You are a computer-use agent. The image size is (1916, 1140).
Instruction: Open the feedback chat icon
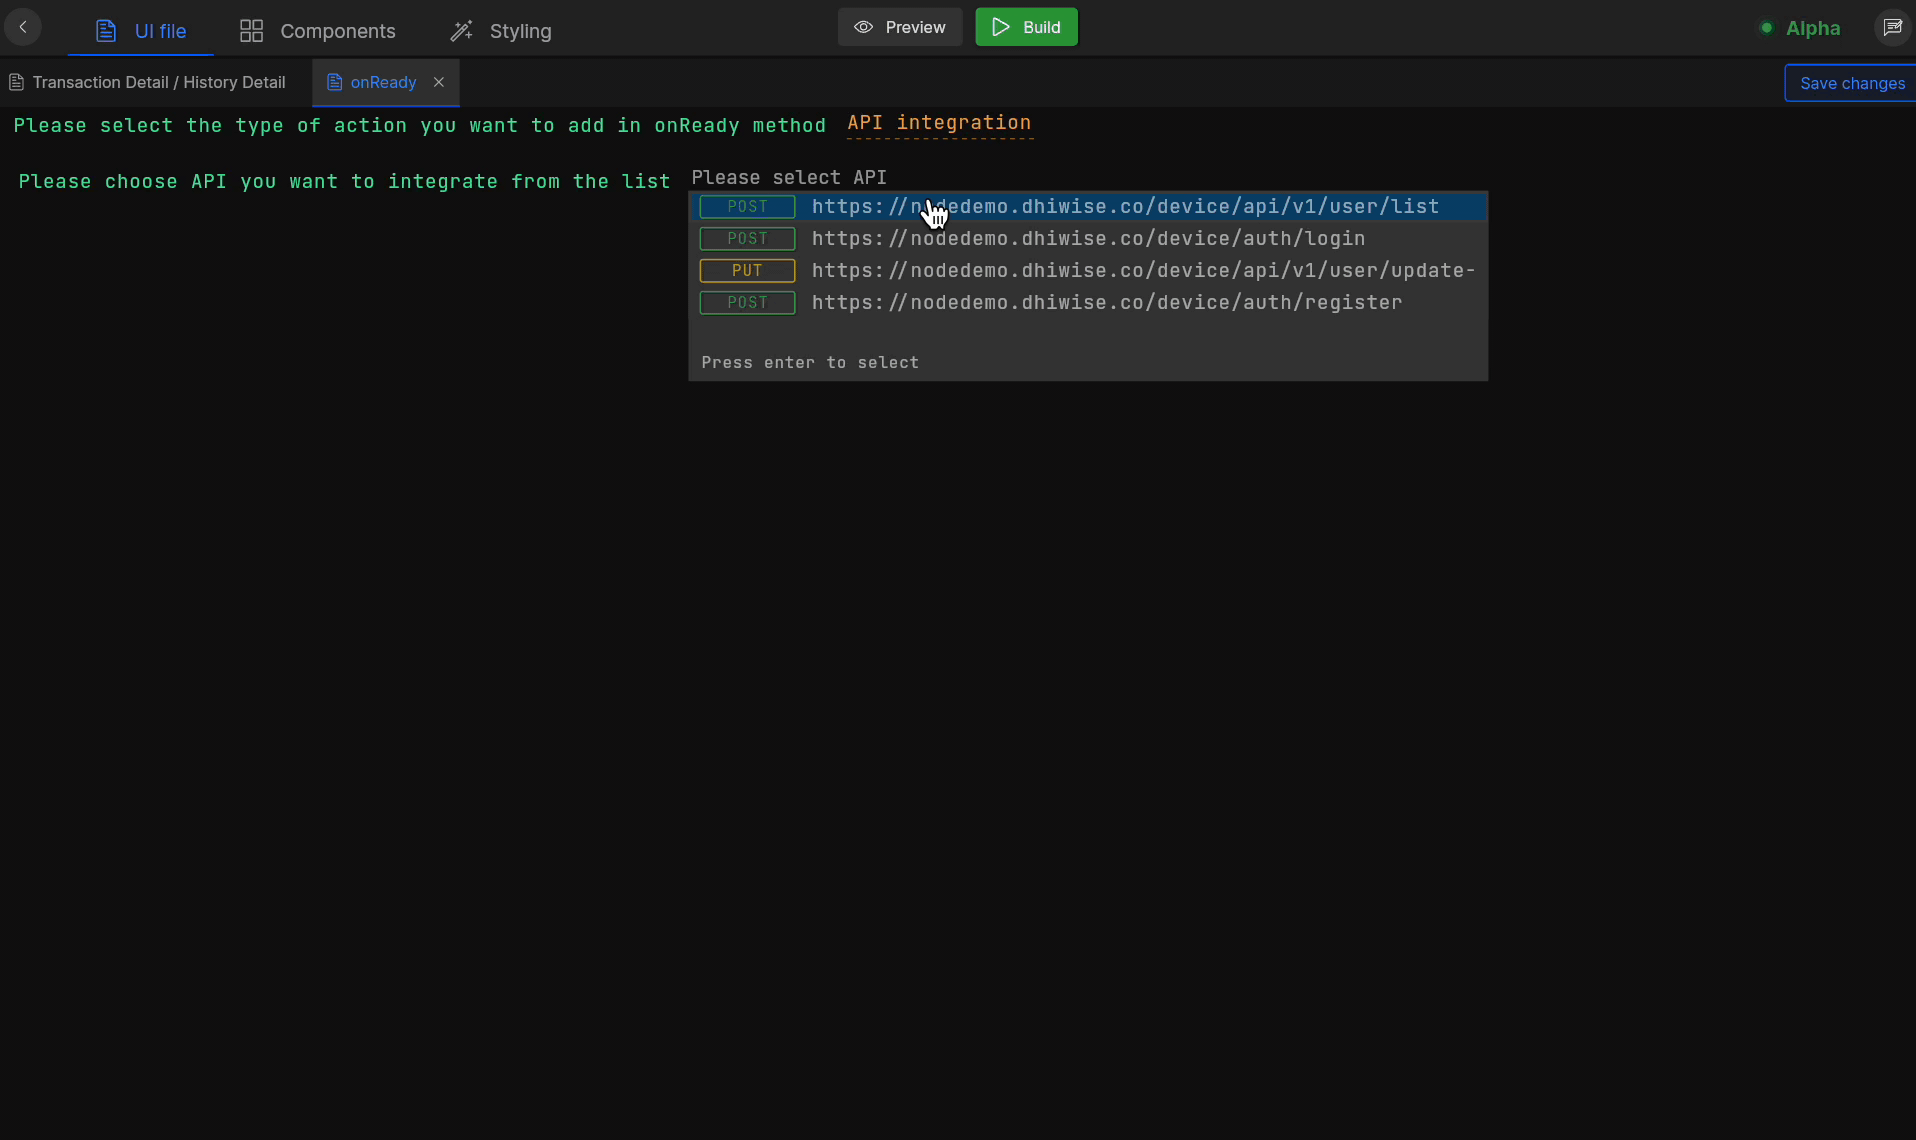(1893, 27)
